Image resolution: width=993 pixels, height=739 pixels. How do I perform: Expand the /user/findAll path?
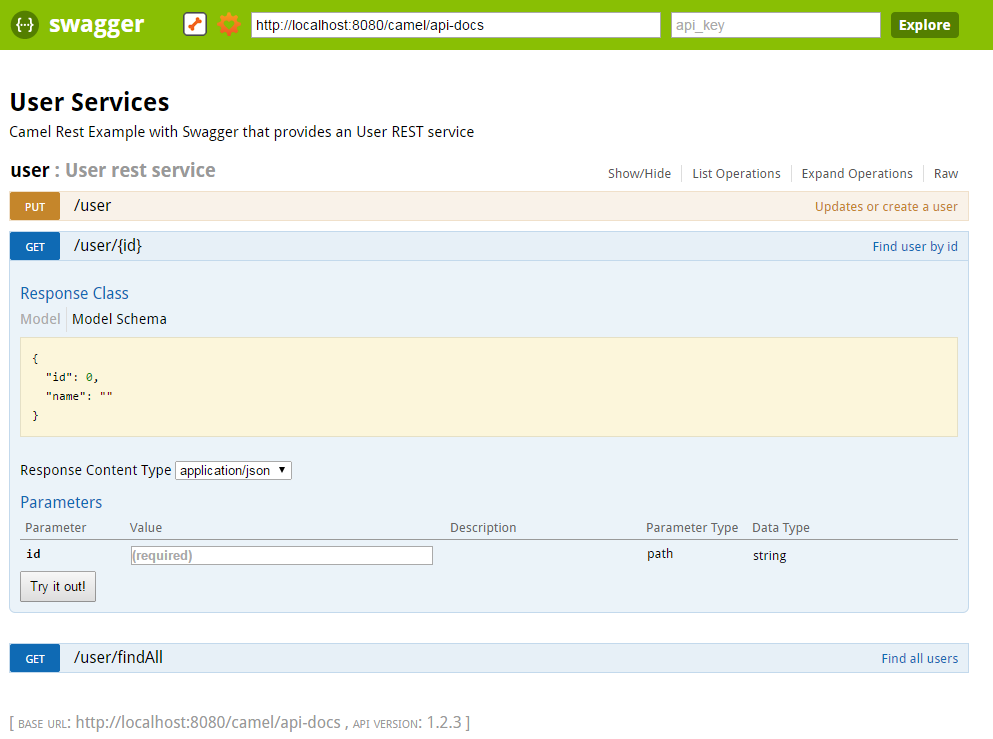click(x=118, y=657)
